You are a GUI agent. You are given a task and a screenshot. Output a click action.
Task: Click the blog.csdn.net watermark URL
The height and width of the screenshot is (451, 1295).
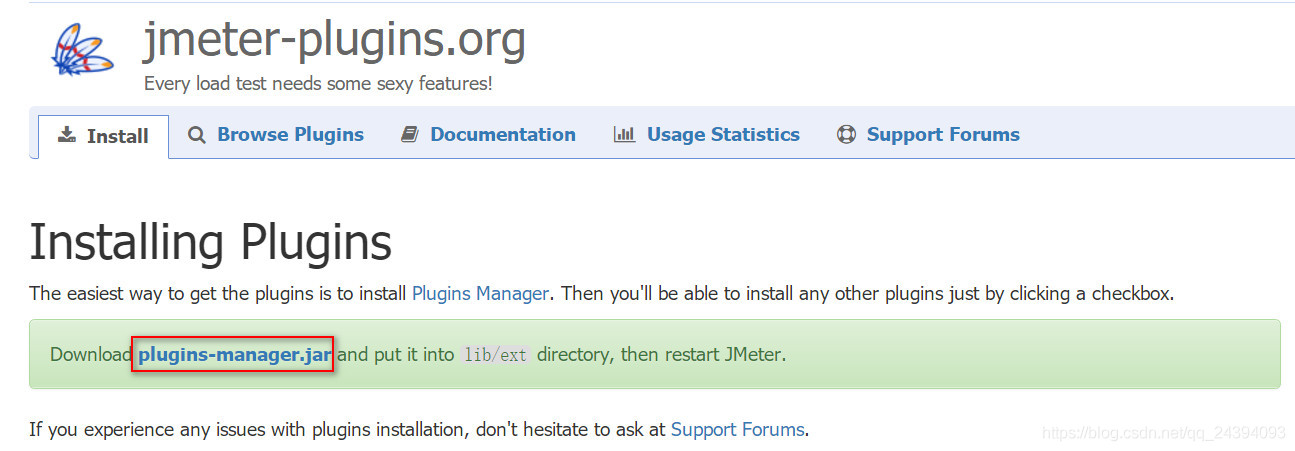[1163, 433]
